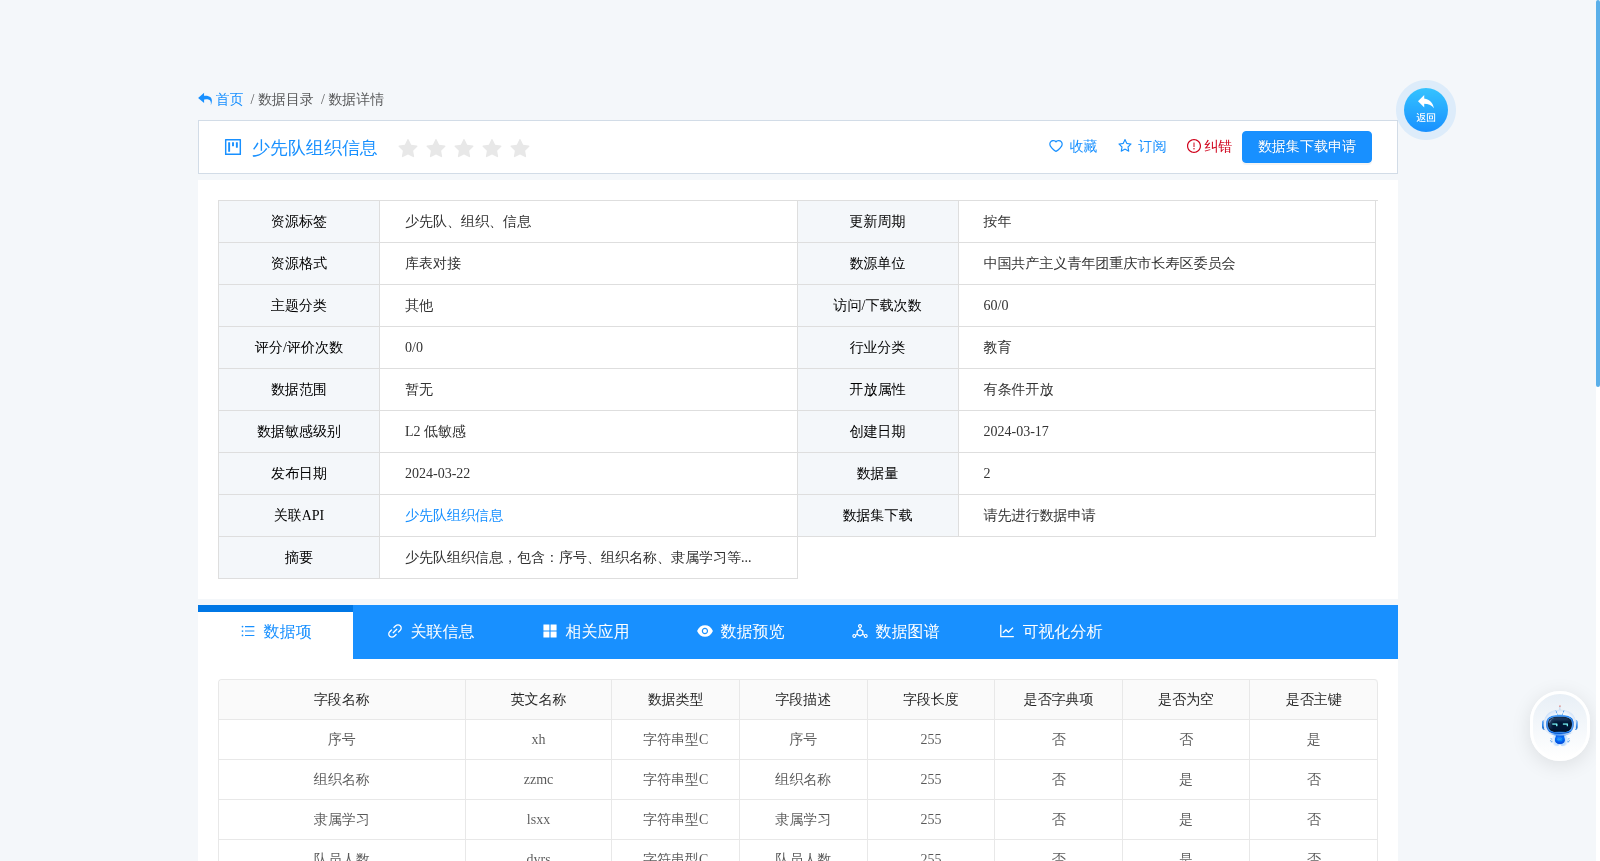Rate two stars for the dataset

(x=436, y=148)
